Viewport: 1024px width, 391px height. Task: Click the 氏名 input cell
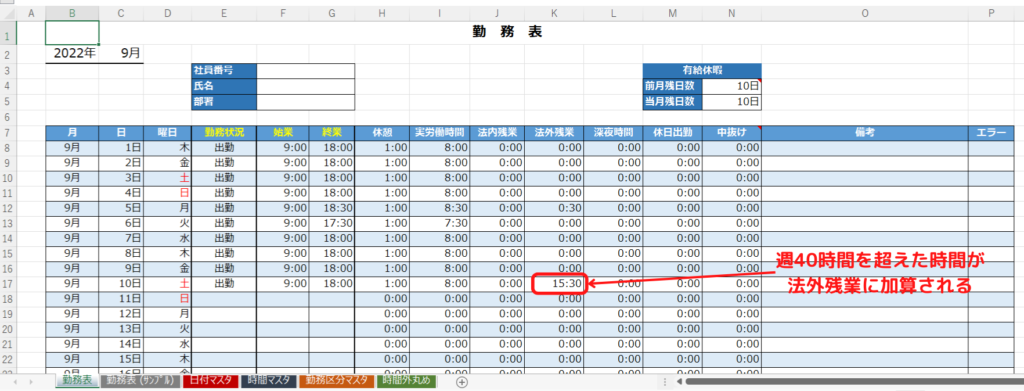coord(306,86)
